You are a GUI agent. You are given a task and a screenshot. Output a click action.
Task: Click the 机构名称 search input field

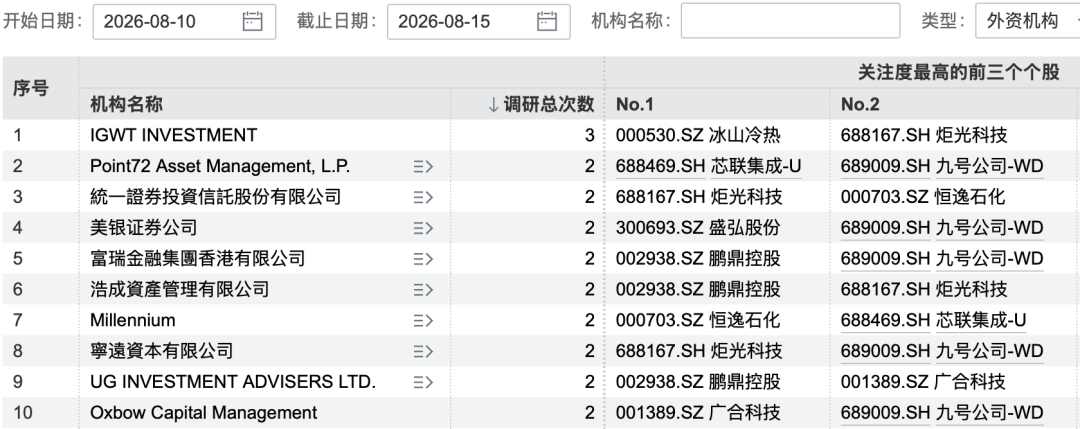coord(790,21)
